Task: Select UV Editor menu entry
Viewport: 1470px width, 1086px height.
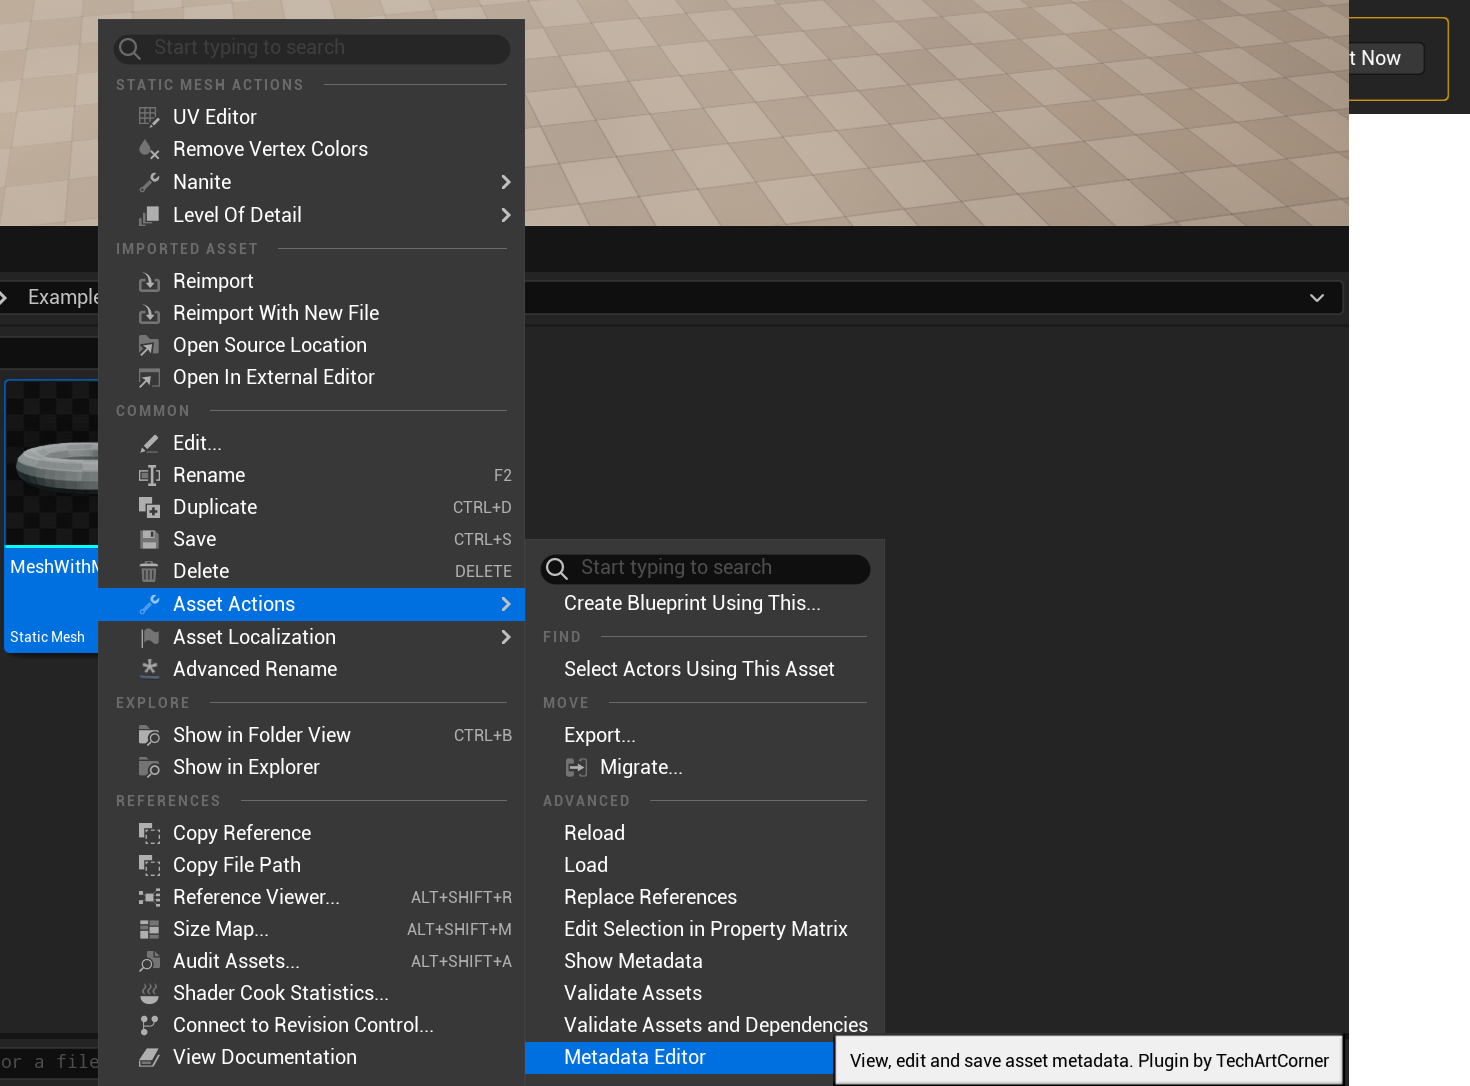Action: tap(311, 117)
